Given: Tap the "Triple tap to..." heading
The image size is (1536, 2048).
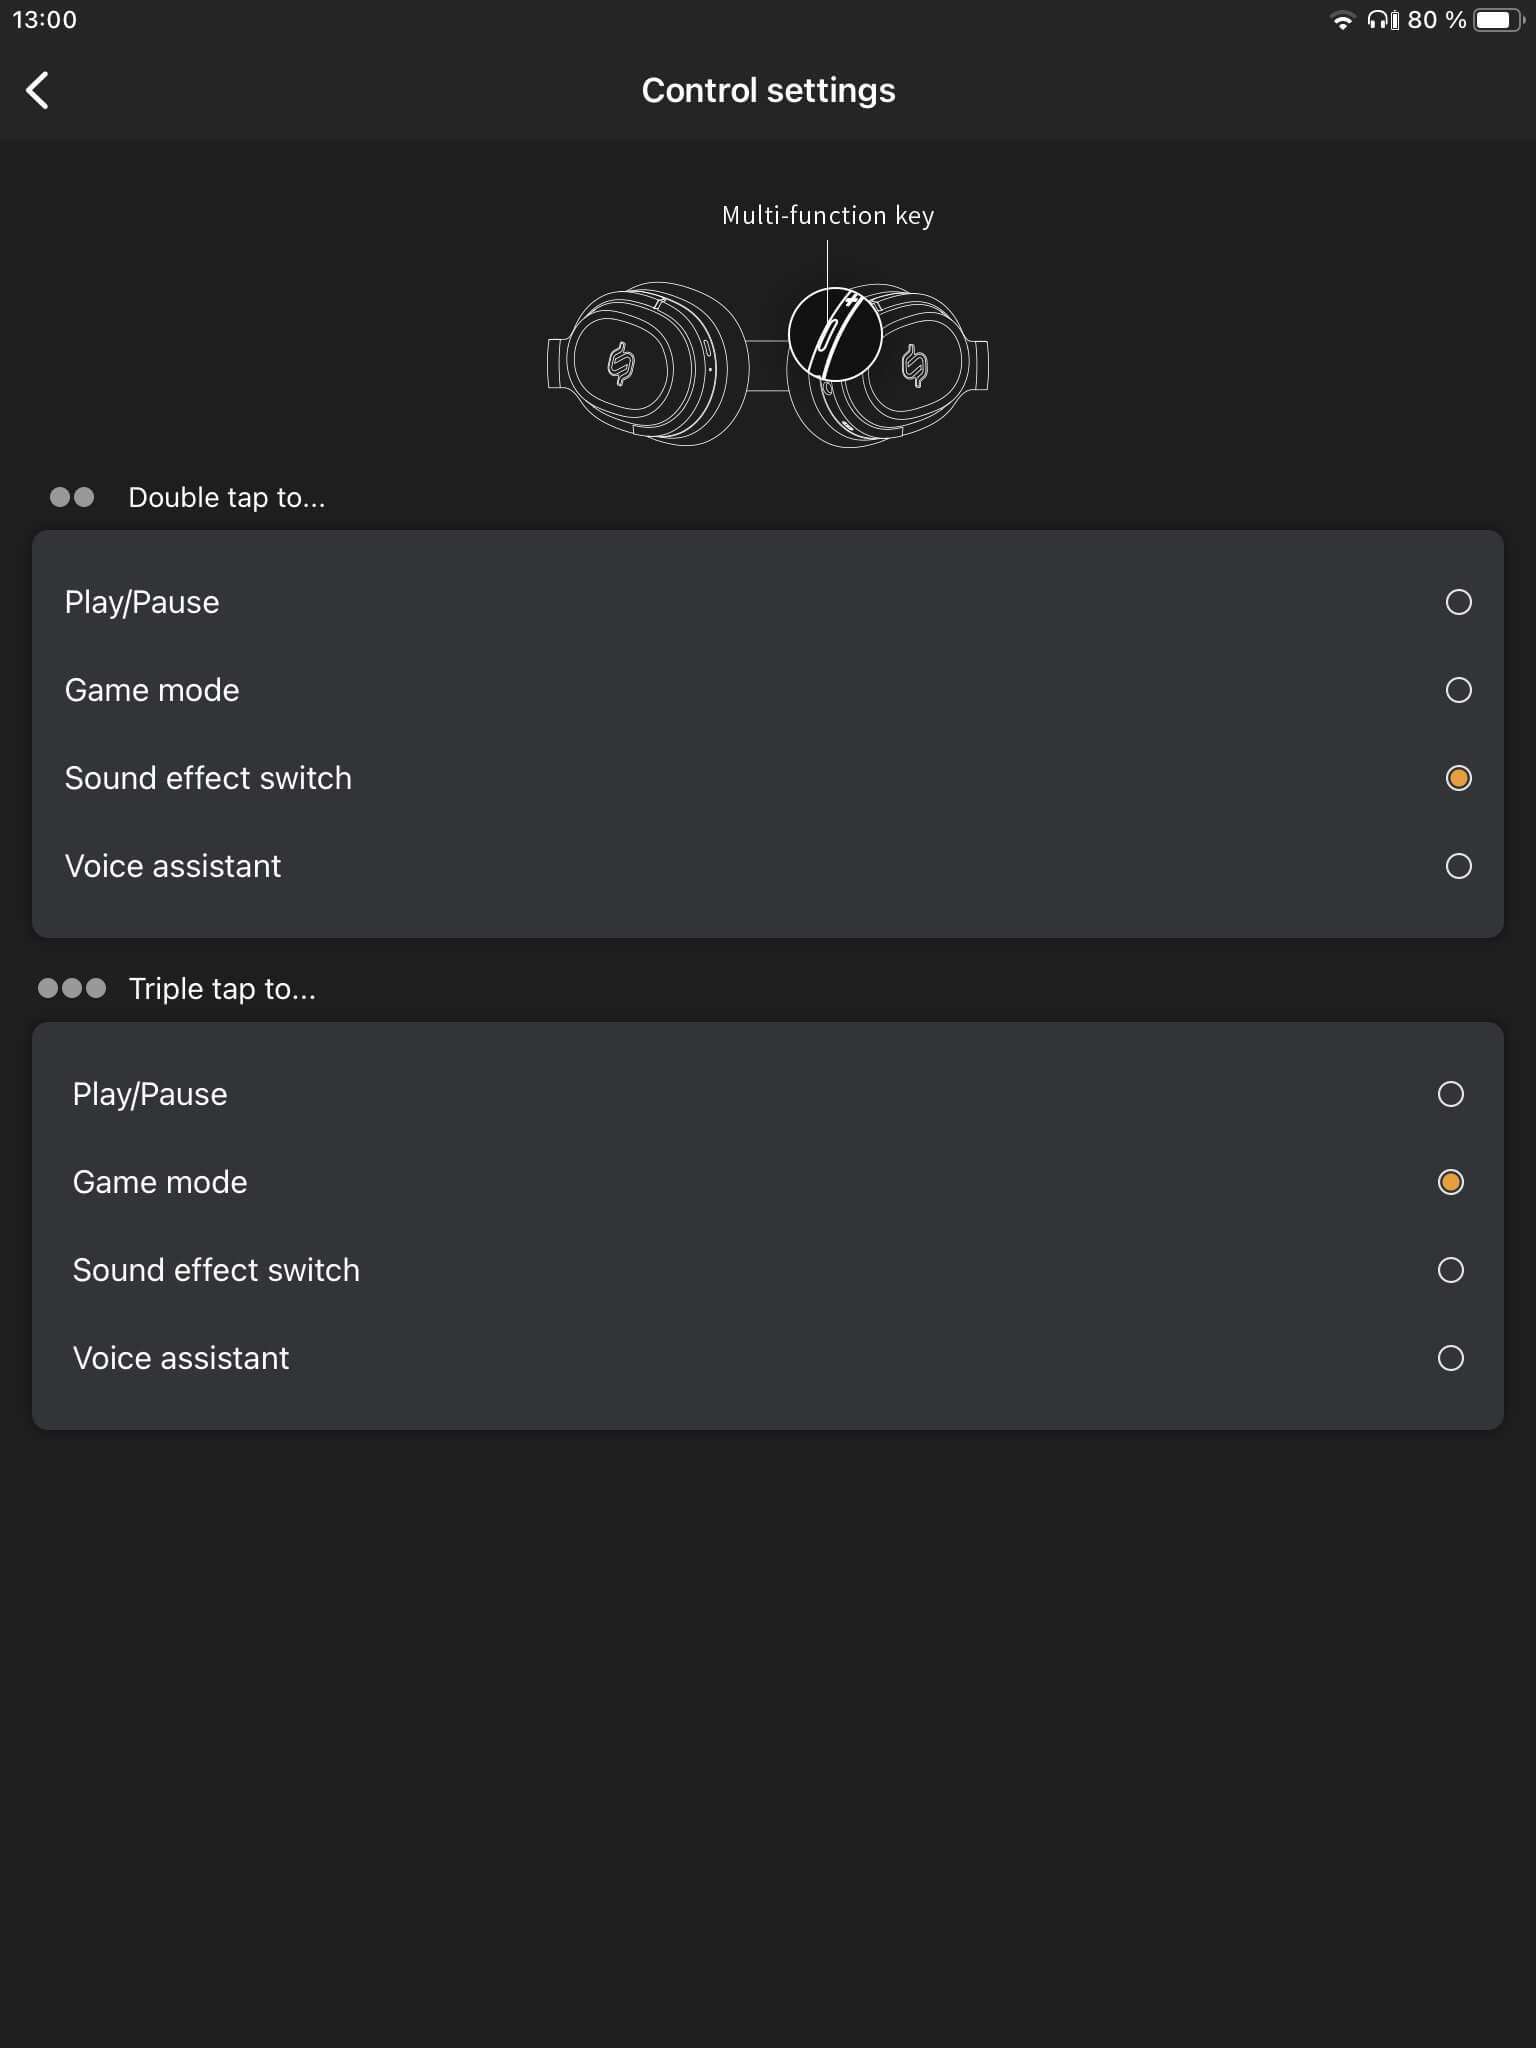Looking at the screenshot, I should (222, 988).
